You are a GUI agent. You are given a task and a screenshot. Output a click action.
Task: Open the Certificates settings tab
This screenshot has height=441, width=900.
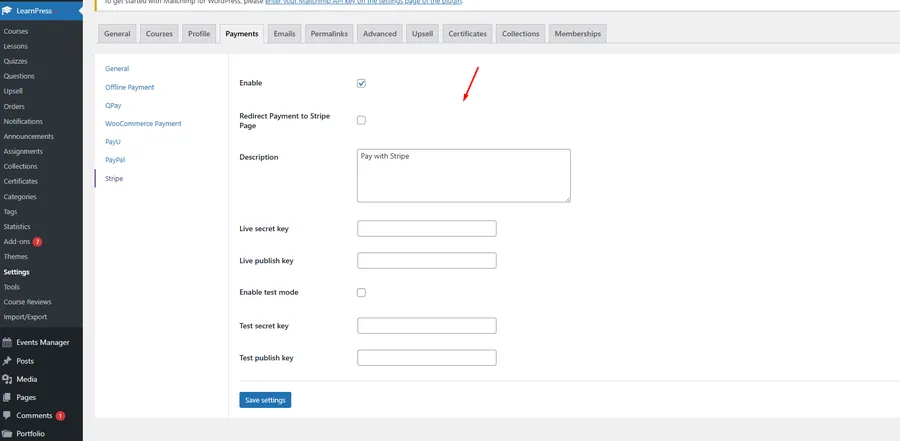[x=467, y=34]
